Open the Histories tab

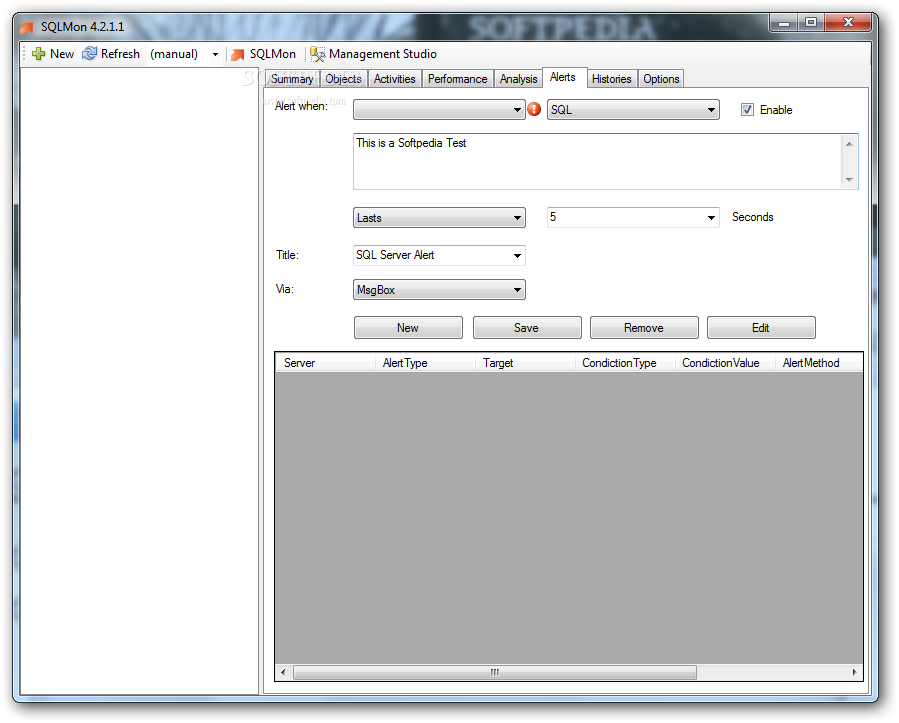coord(611,79)
